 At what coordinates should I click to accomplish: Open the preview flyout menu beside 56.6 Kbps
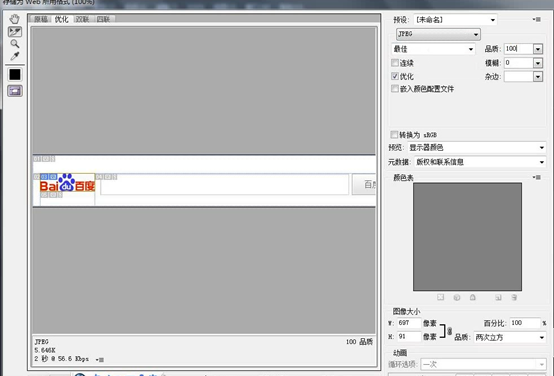pyautogui.click(x=100, y=360)
